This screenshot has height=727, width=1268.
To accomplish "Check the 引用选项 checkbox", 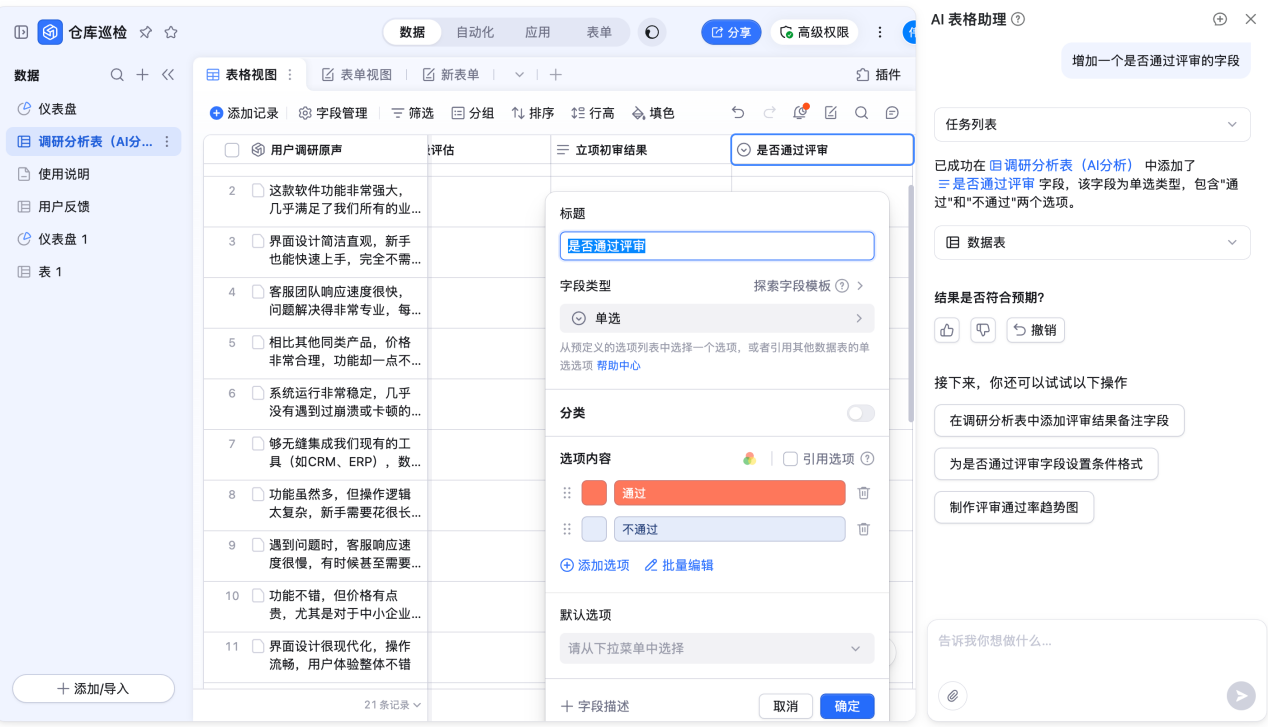I will [790, 459].
